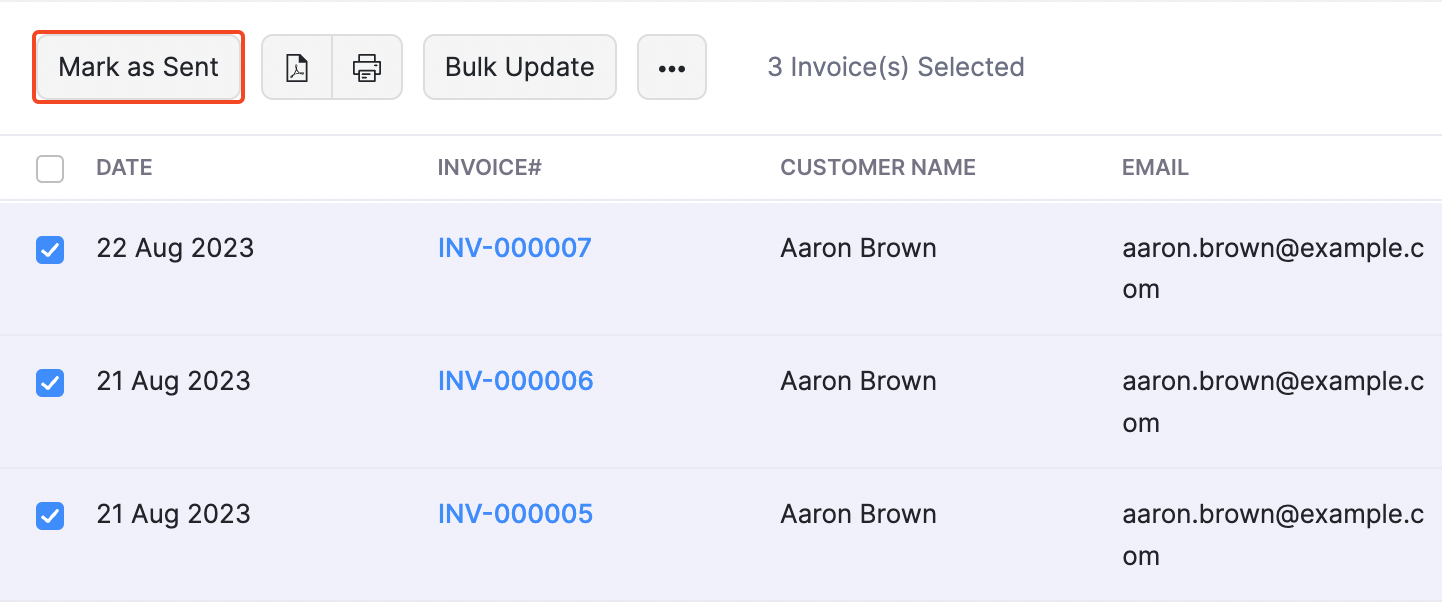Uncheck the INV-000005 row checkbox
1442x604 pixels.
coord(50,516)
